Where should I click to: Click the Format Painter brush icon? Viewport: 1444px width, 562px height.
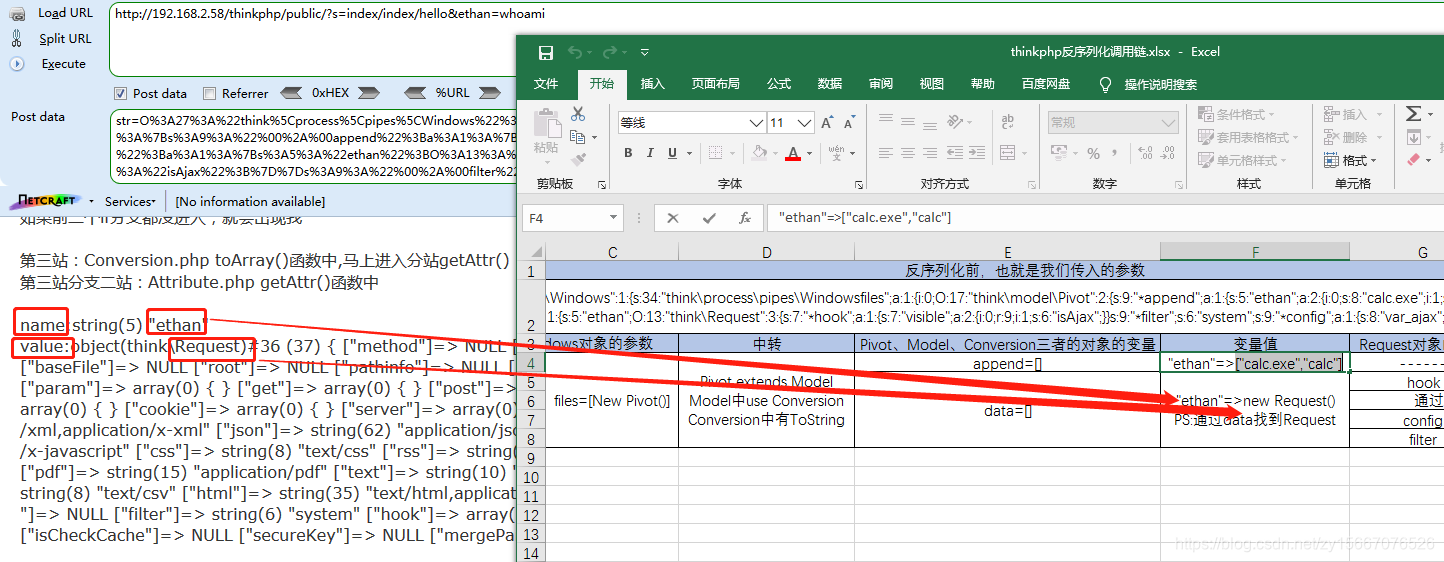578,159
